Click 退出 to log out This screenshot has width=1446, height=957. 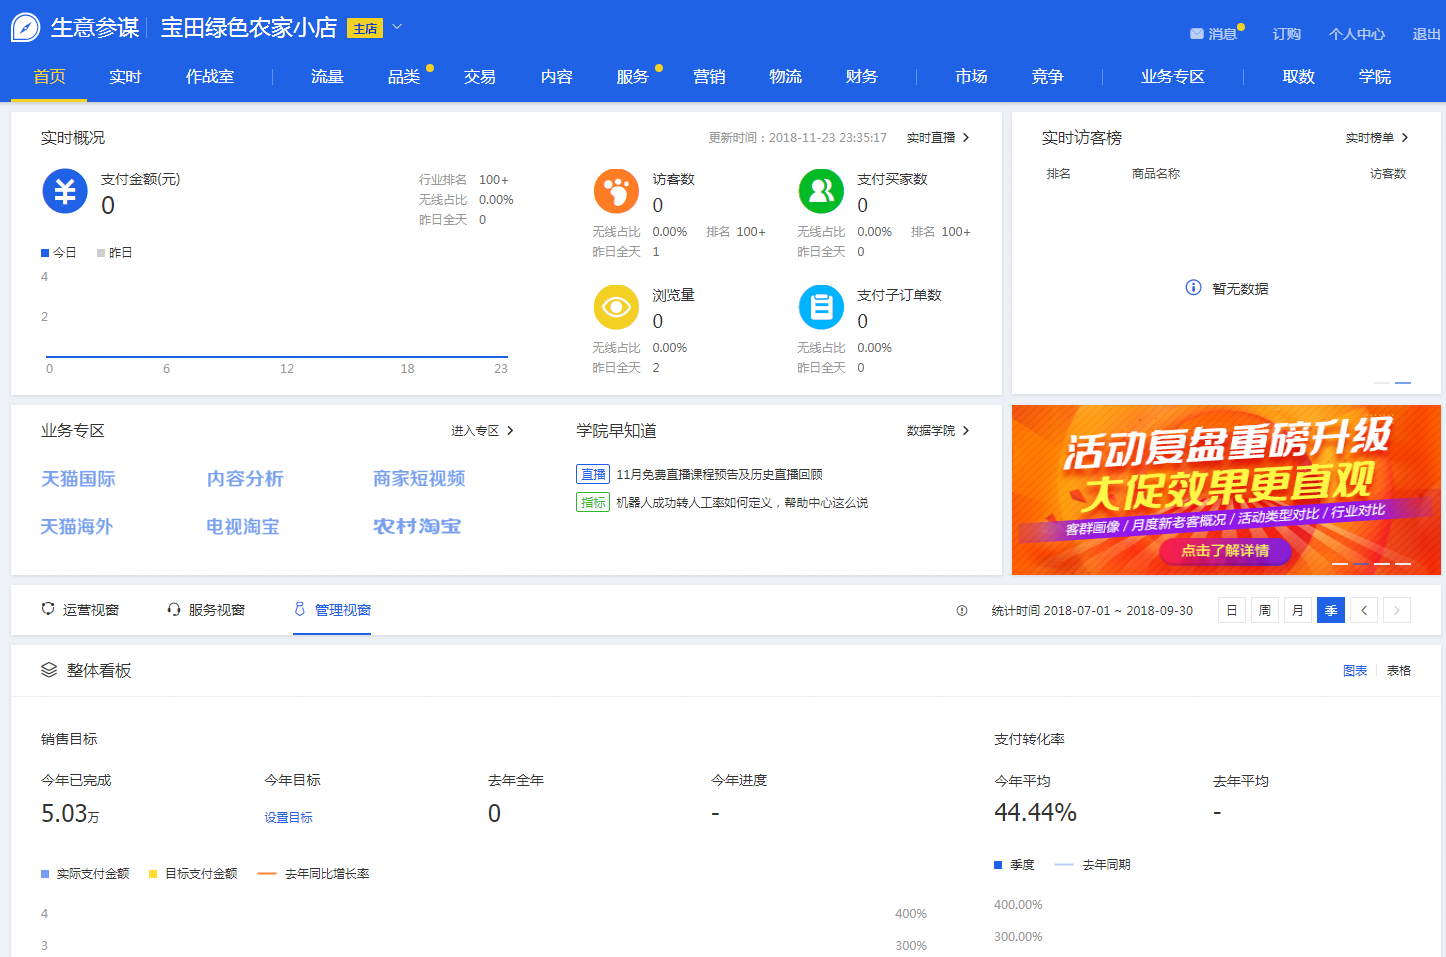click(x=1426, y=34)
